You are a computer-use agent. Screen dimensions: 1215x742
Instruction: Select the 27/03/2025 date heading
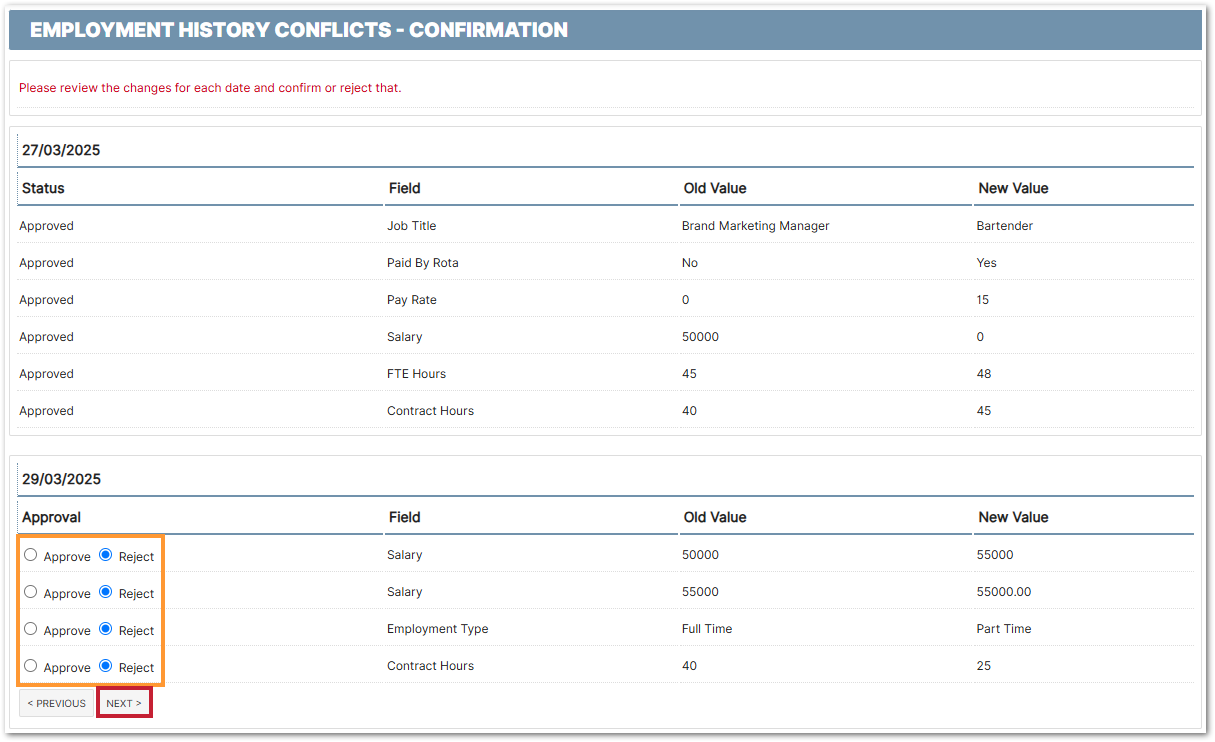click(61, 150)
